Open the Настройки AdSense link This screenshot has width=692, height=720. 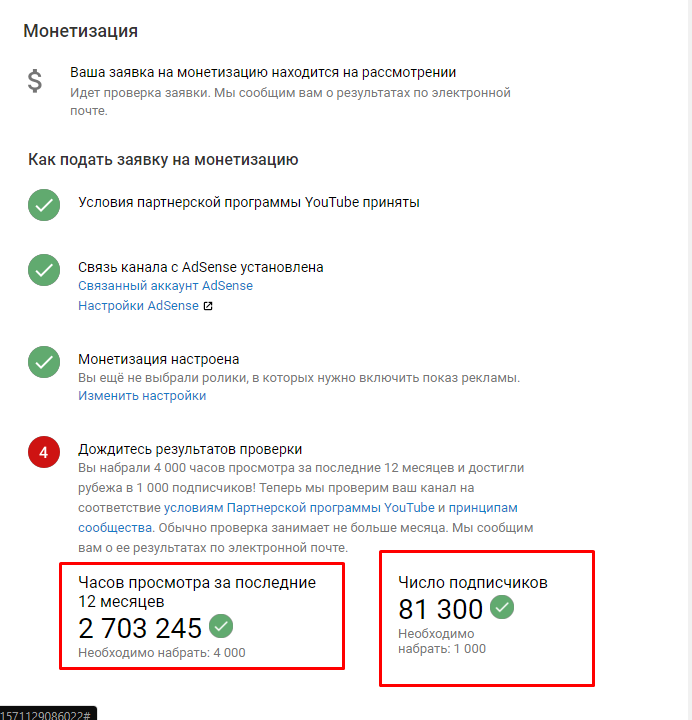click(138, 306)
